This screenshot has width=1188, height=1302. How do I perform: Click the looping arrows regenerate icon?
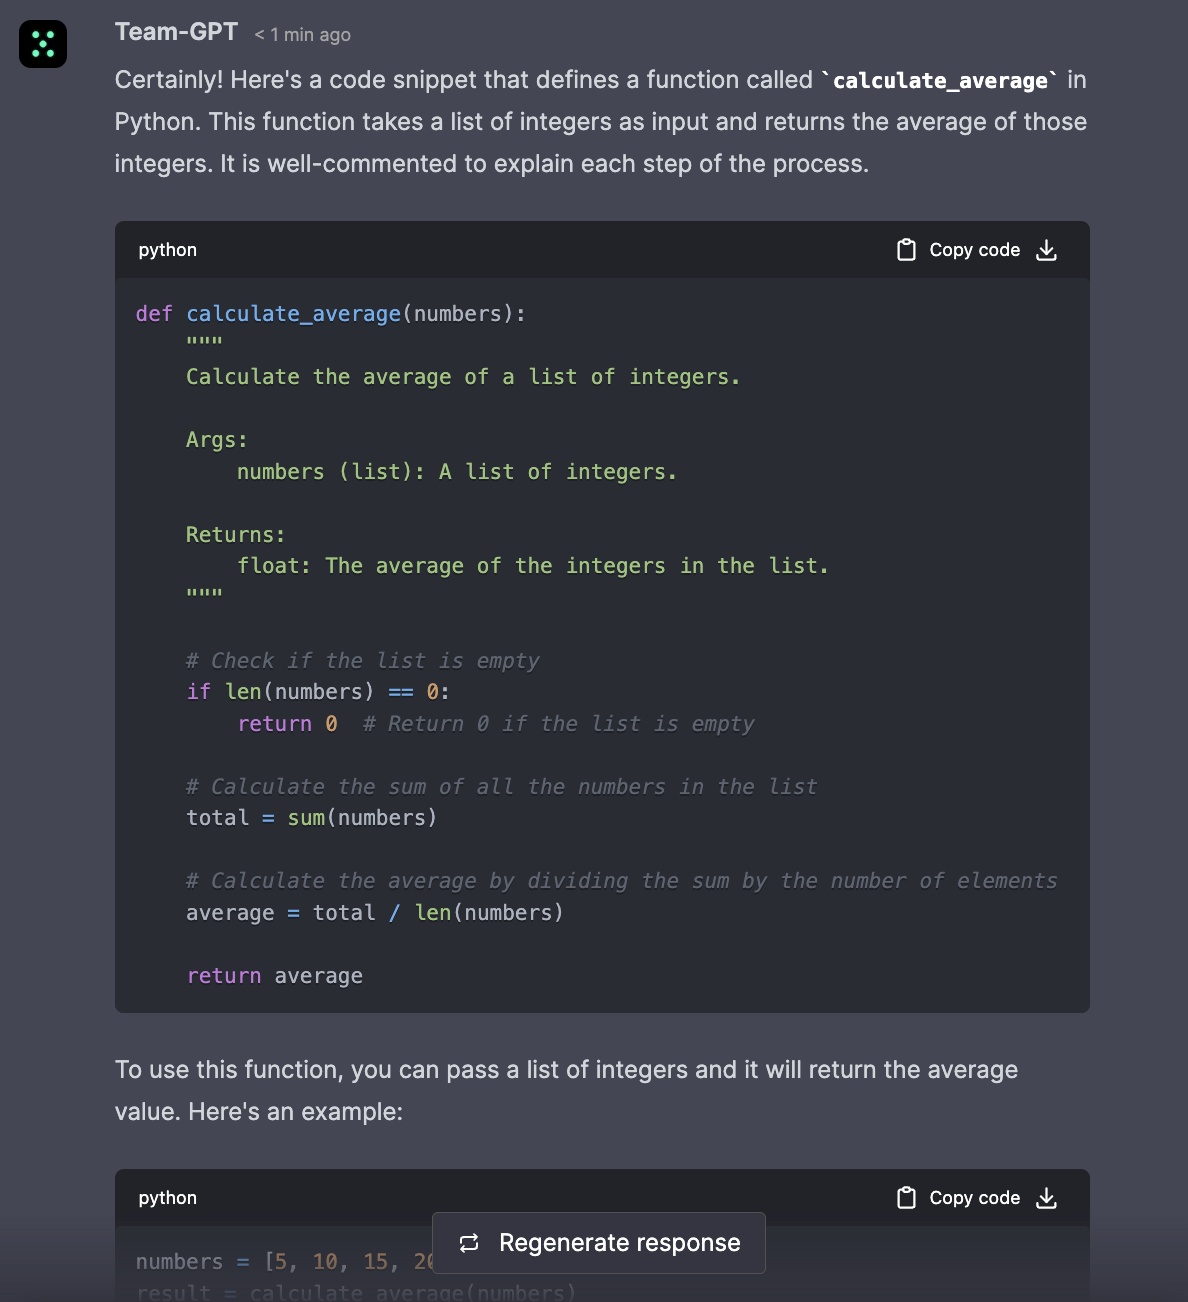tap(469, 1243)
